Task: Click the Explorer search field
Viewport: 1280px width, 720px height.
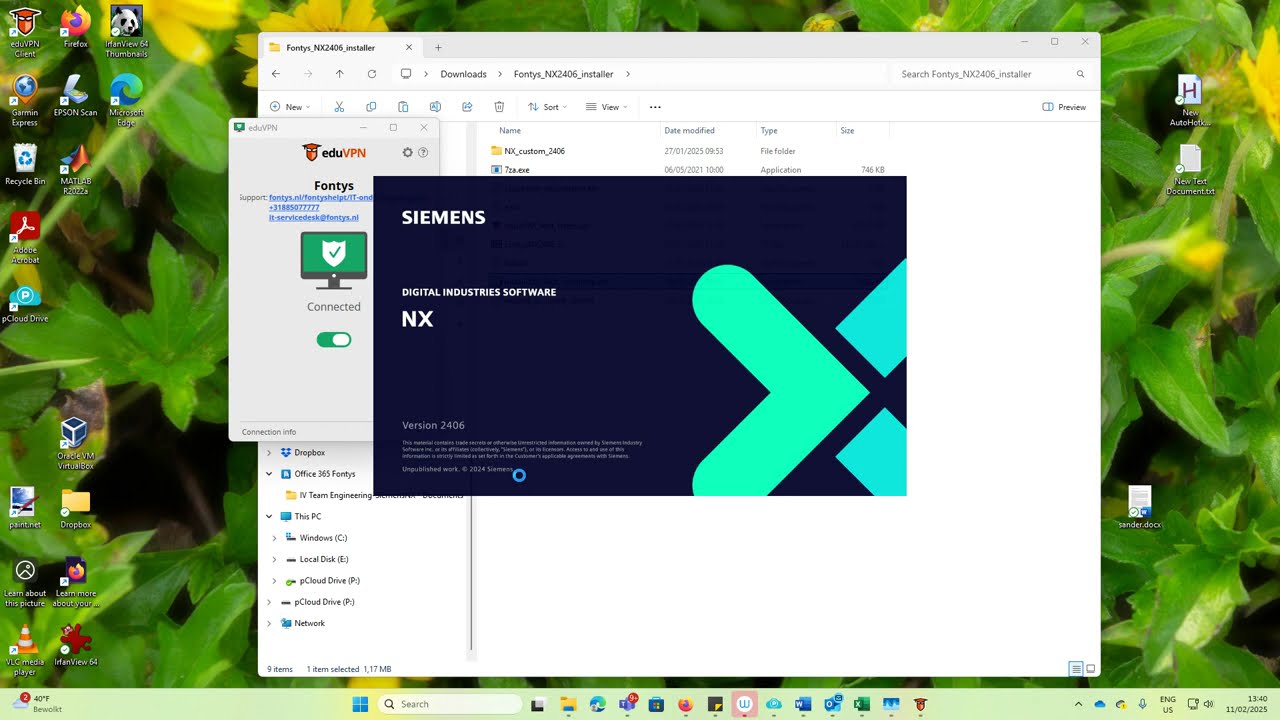Action: pyautogui.click(x=990, y=74)
